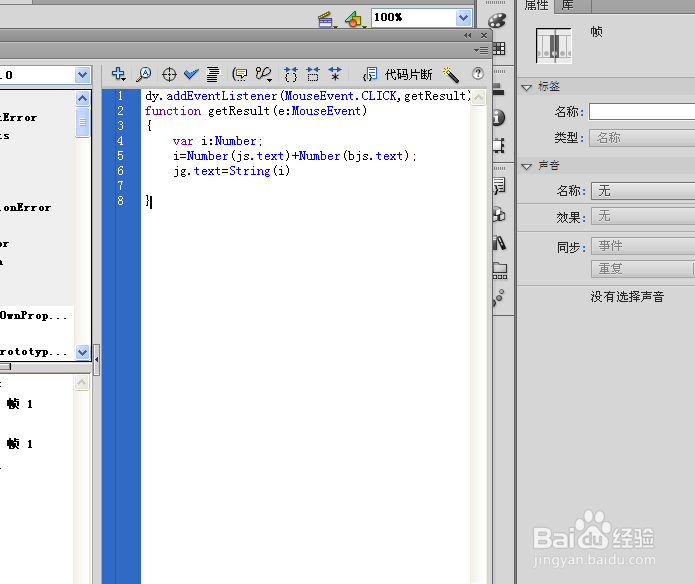The width and height of the screenshot is (695, 584).
Task: Select the second 帧 1 entry in script navigator
Action: pos(20,444)
